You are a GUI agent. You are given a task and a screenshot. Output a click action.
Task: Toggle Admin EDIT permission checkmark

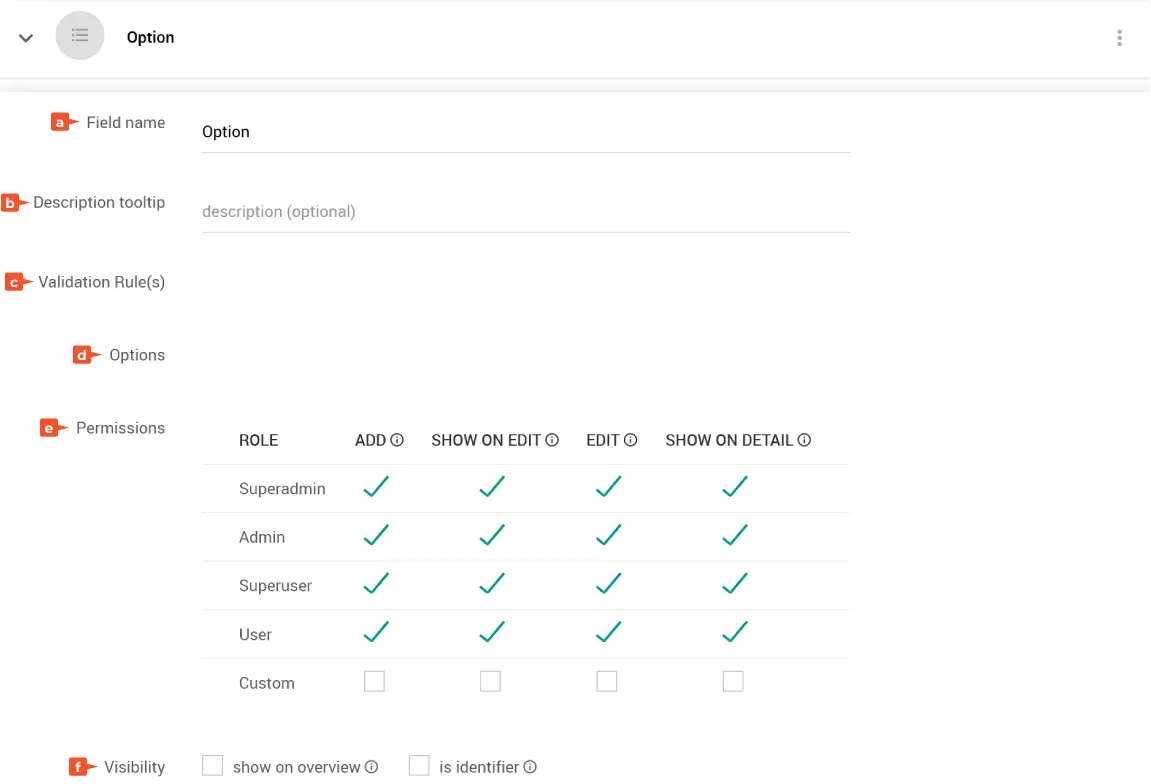coord(608,536)
